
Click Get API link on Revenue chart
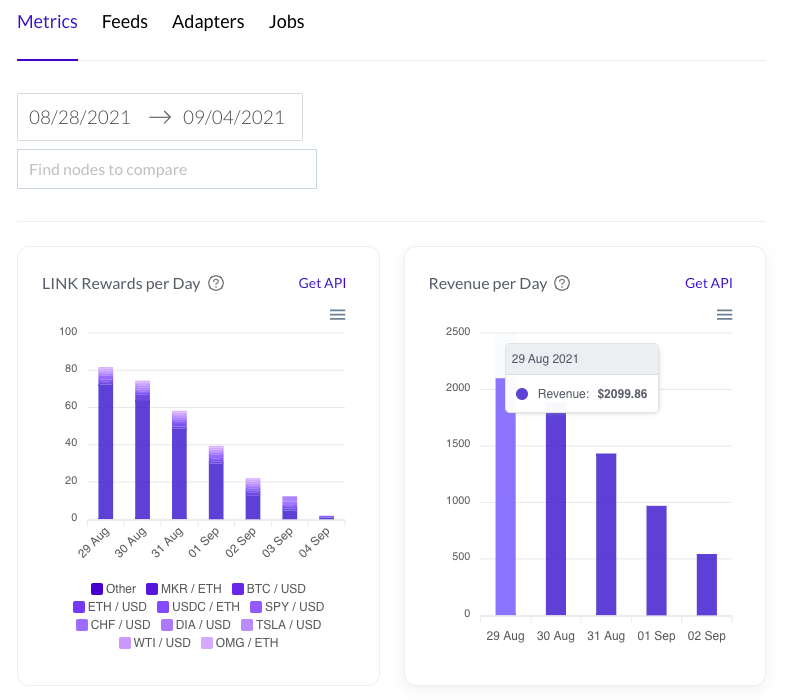pos(709,283)
